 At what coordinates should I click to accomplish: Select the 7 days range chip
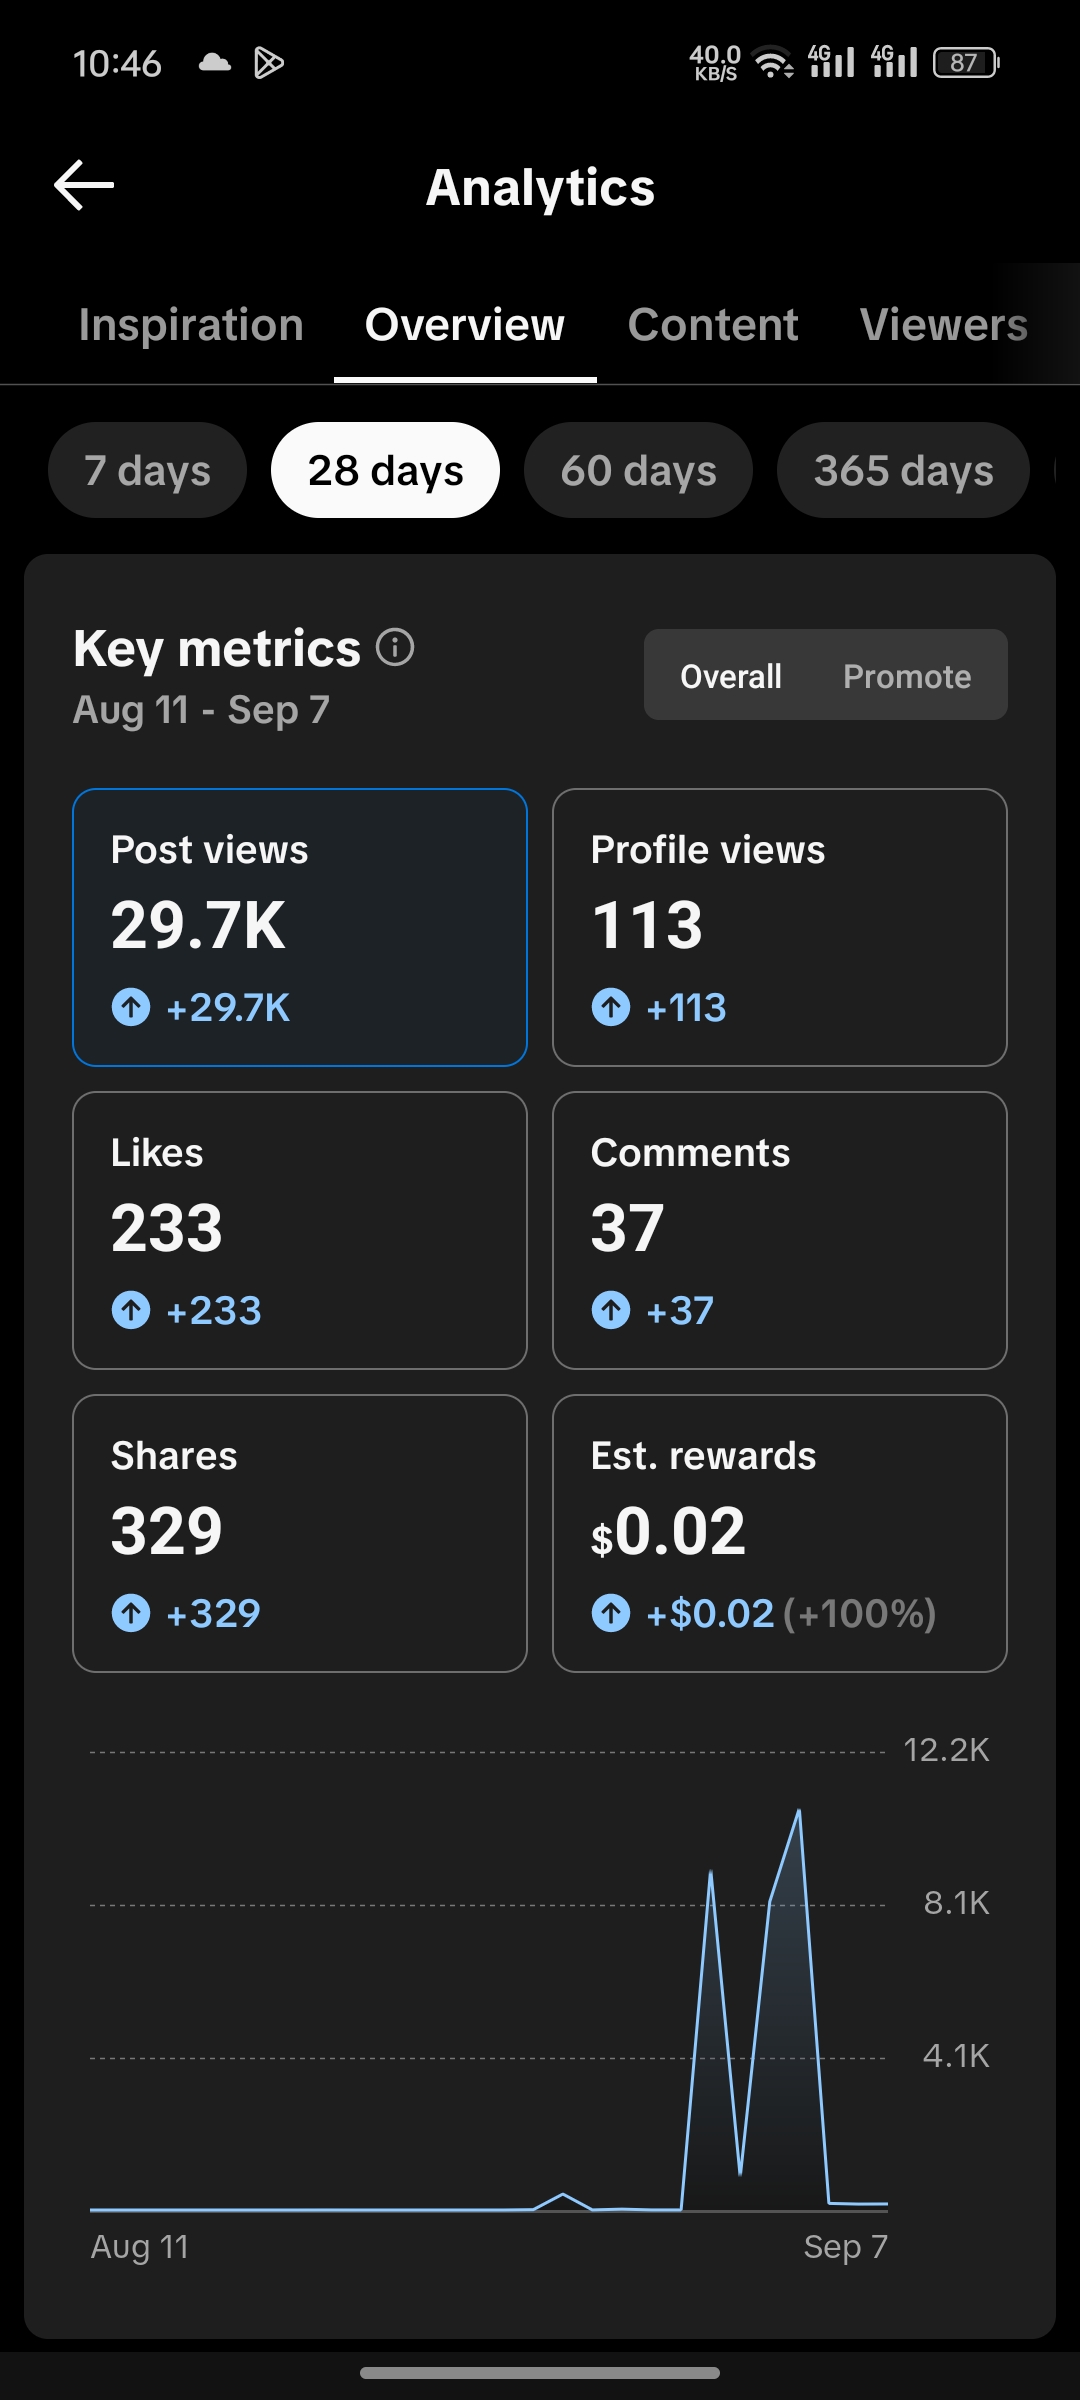(147, 470)
